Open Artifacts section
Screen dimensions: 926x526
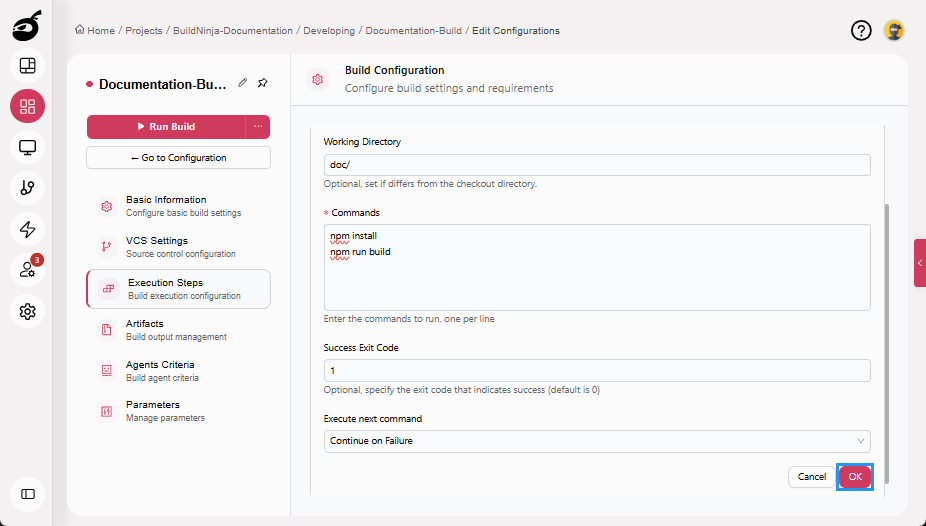178,329
